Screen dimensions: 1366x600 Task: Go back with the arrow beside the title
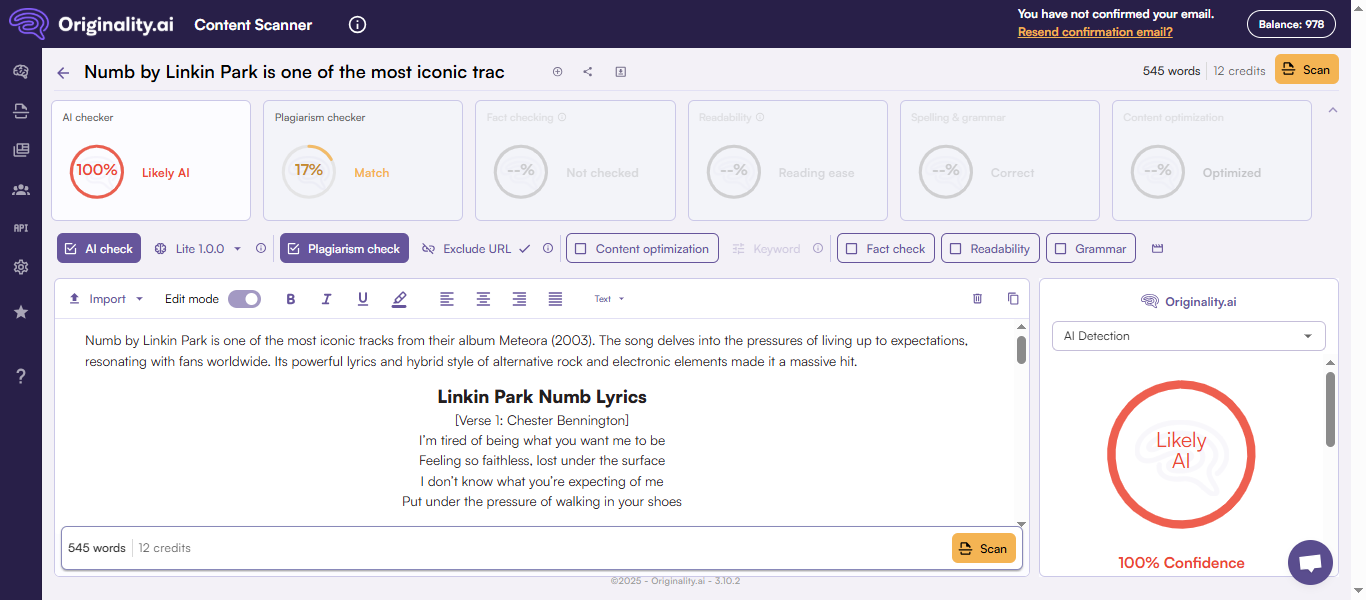tap(64, 72)
